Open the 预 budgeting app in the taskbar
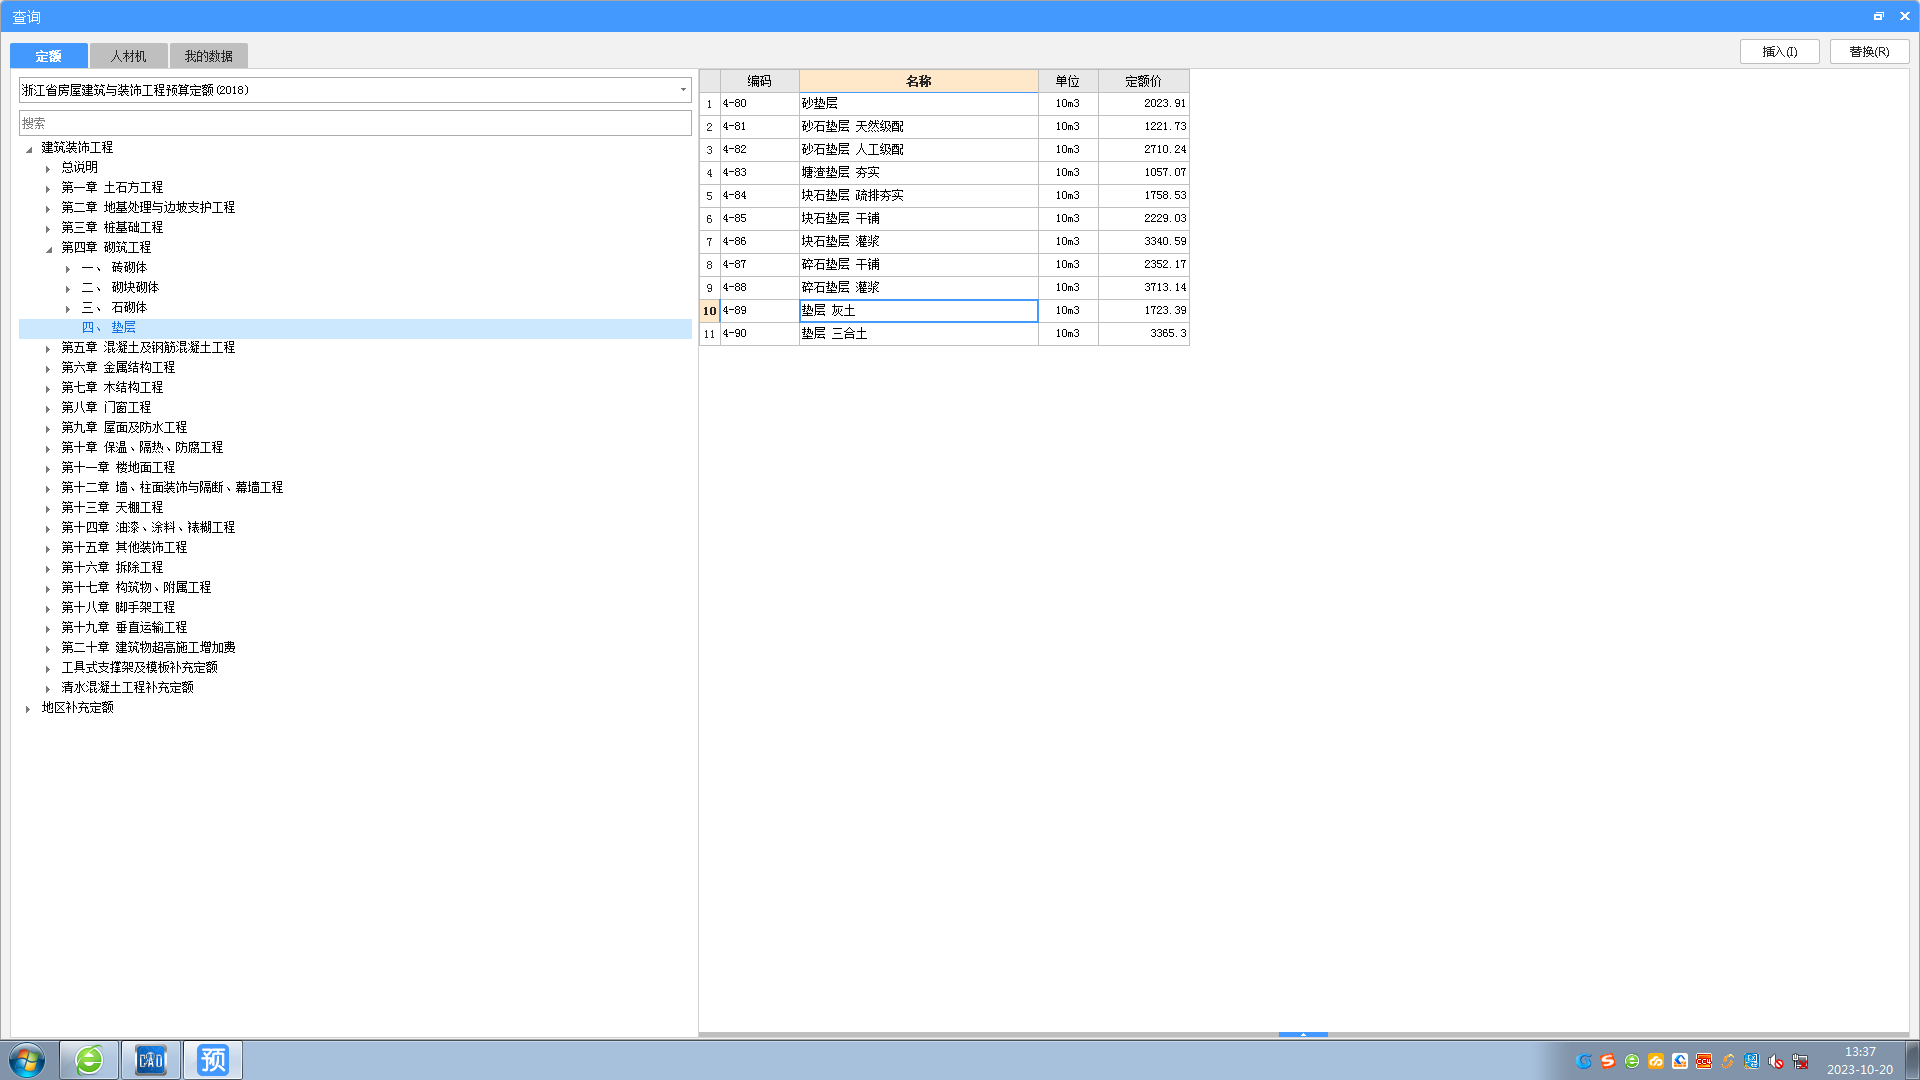This screenshot has width=1920, height=1080. pyautogui.click(x=213, y=1060)
